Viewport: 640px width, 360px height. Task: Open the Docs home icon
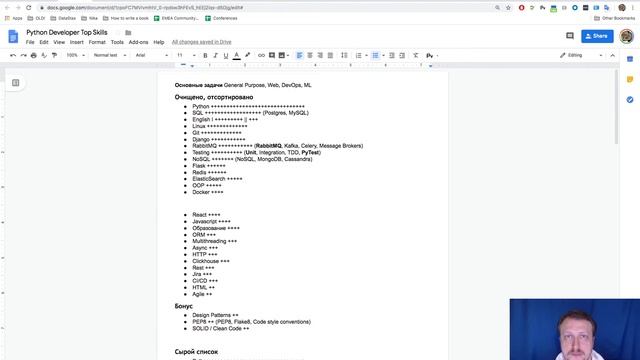(x=13, y=36)
